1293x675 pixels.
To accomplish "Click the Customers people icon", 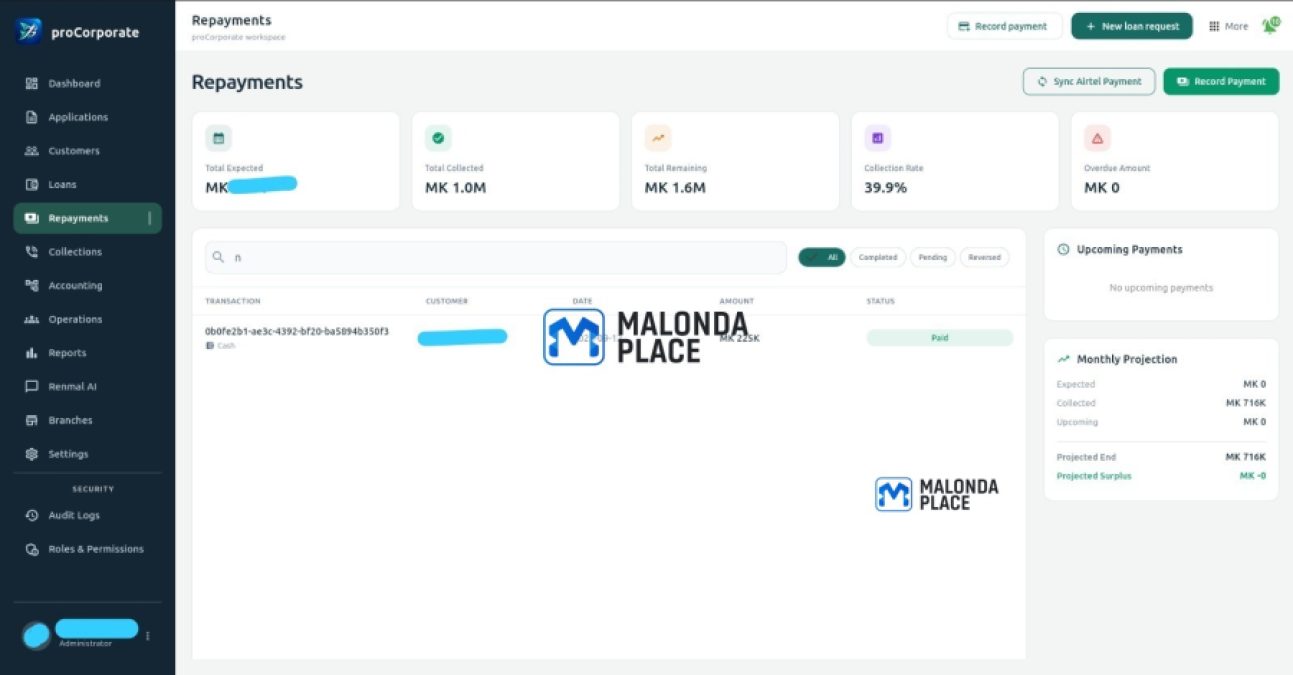I will click(31, 151).
